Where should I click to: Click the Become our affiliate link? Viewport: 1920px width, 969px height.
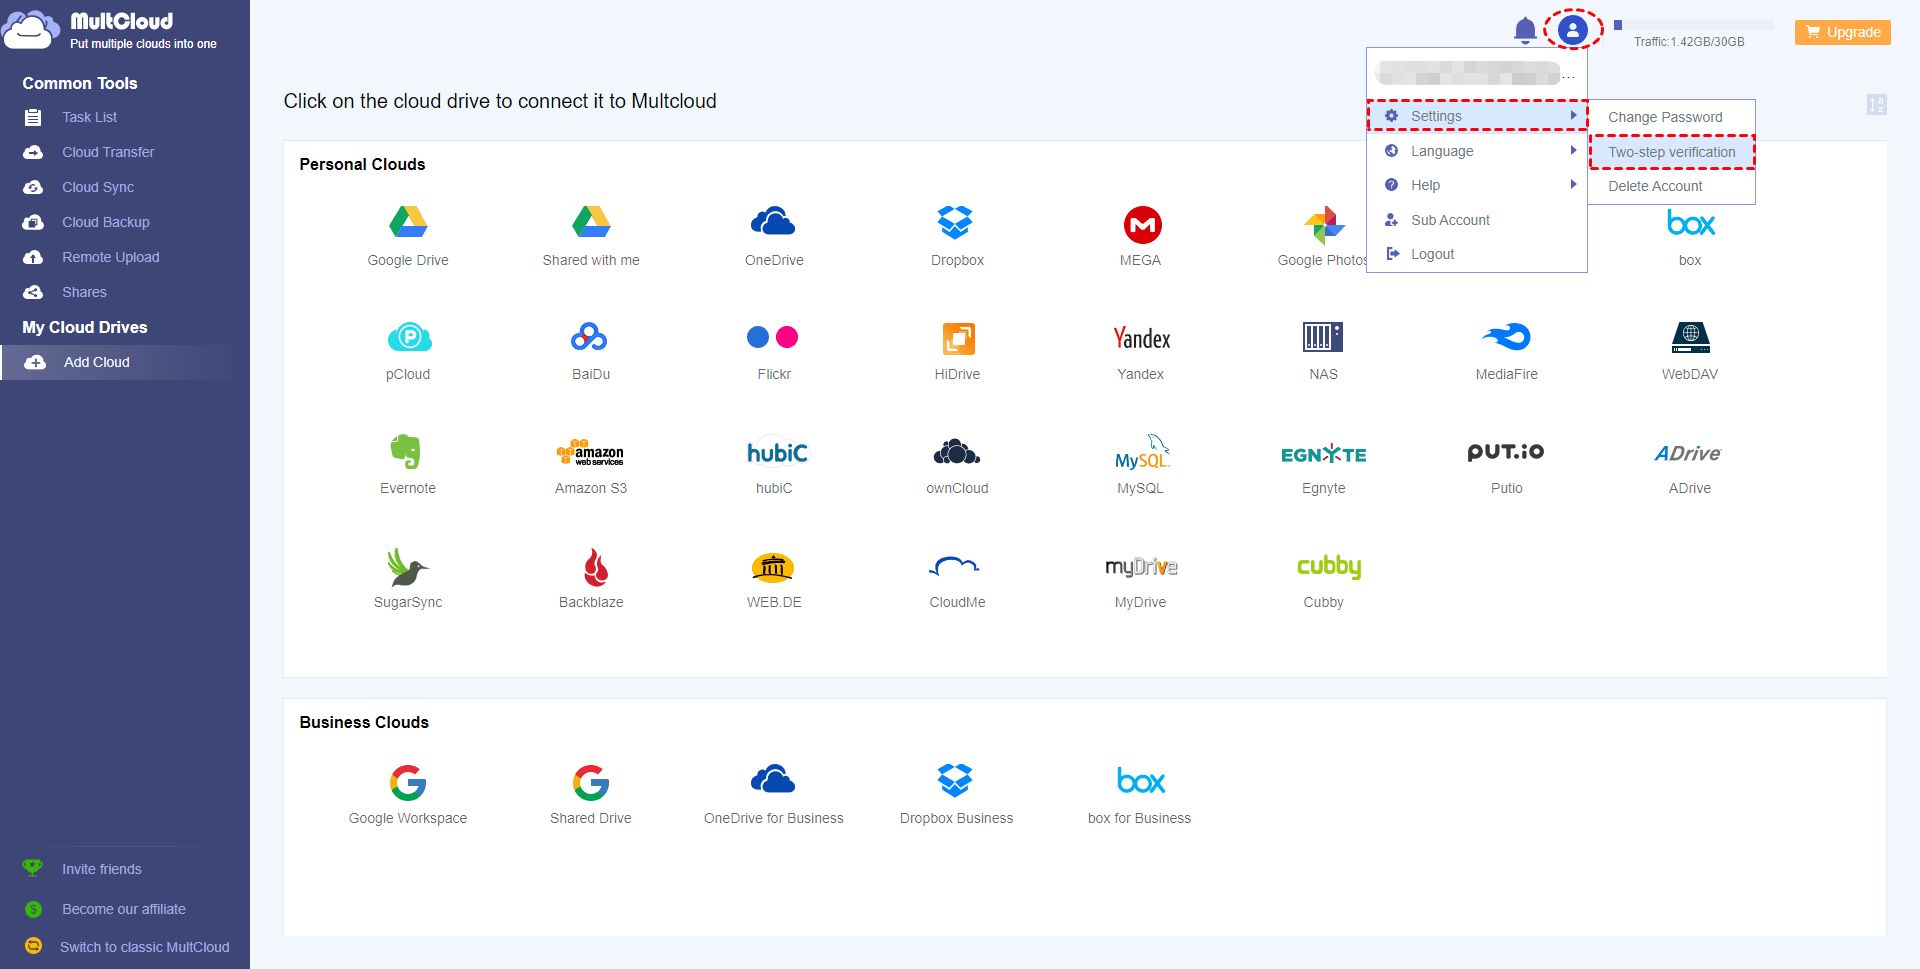tap(123, 909)
